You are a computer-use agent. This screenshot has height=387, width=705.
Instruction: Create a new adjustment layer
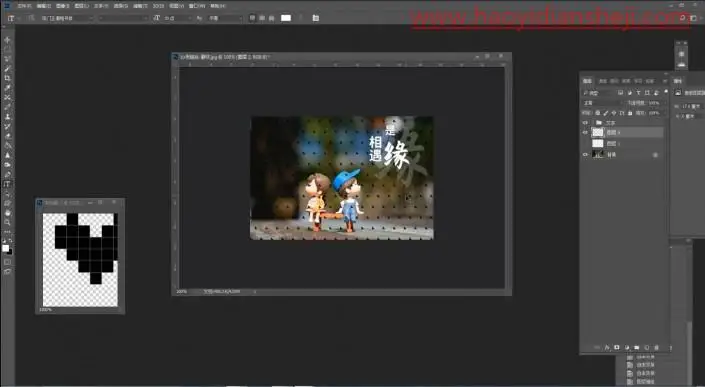(x=627, y=347)
